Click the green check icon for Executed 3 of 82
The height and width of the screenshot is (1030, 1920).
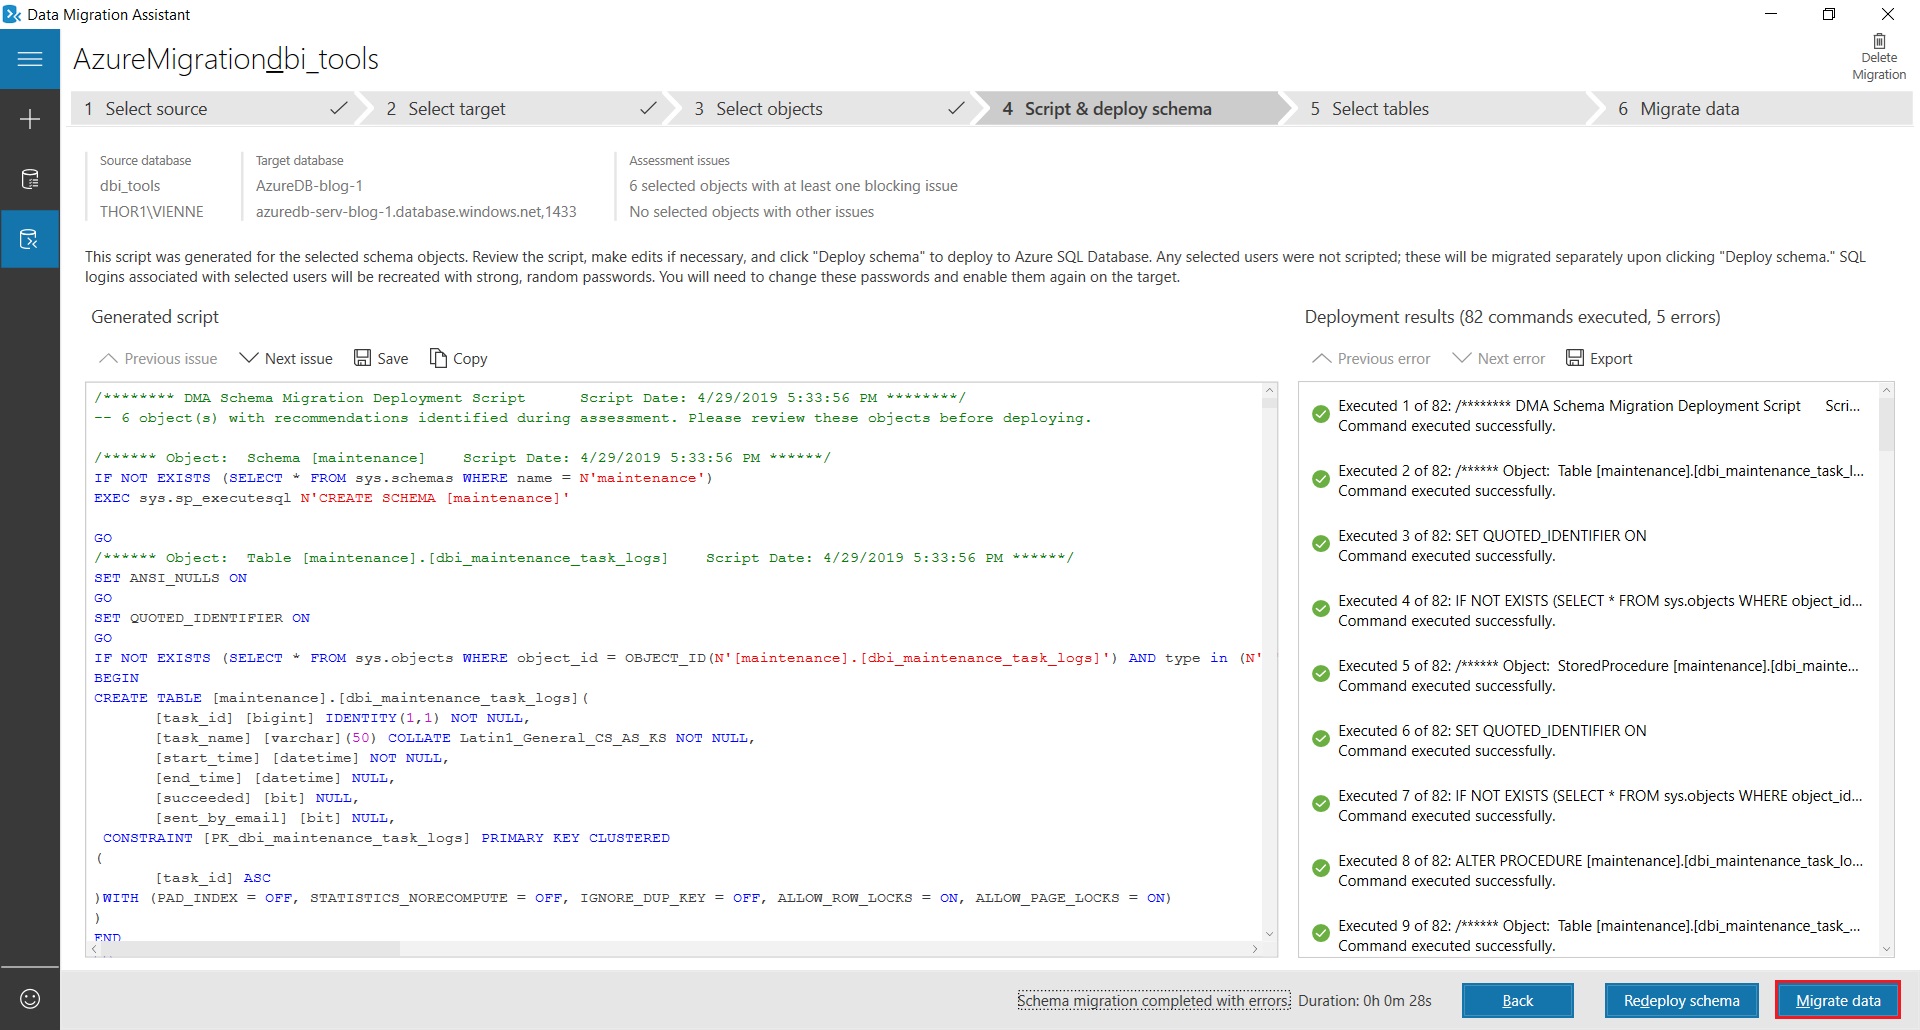[x=1320, y=544]
